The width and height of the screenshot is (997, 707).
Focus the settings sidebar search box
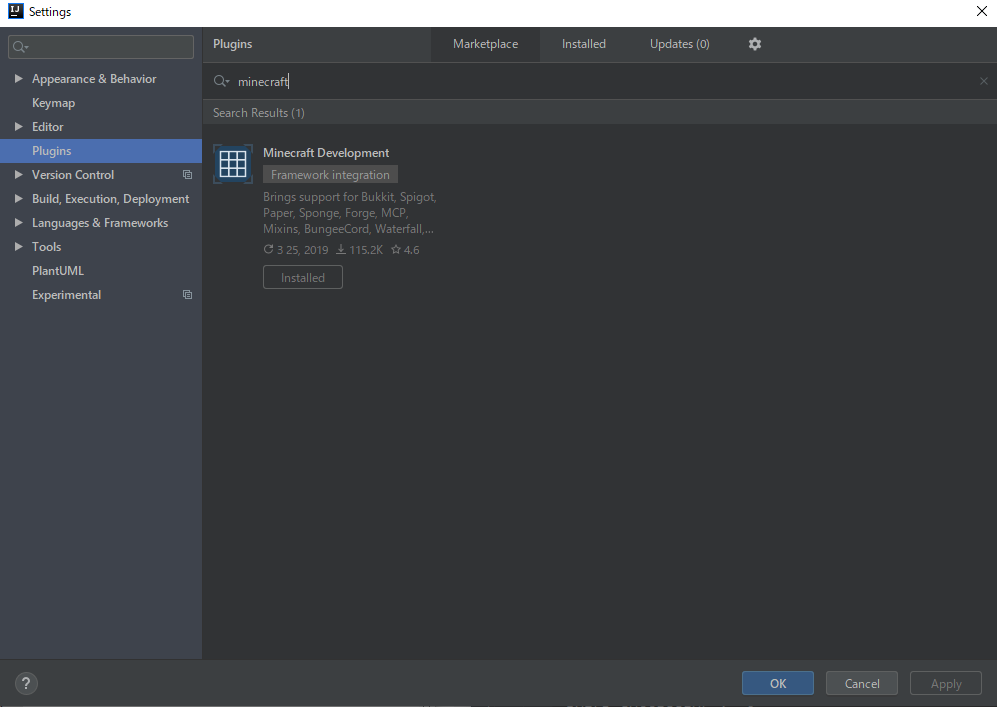coord(101,47)
